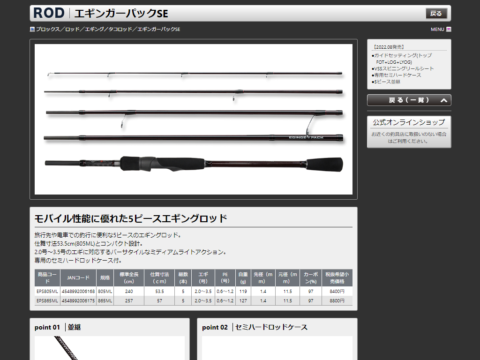Open the MENU link
The image size is (480, 360).
437,29
